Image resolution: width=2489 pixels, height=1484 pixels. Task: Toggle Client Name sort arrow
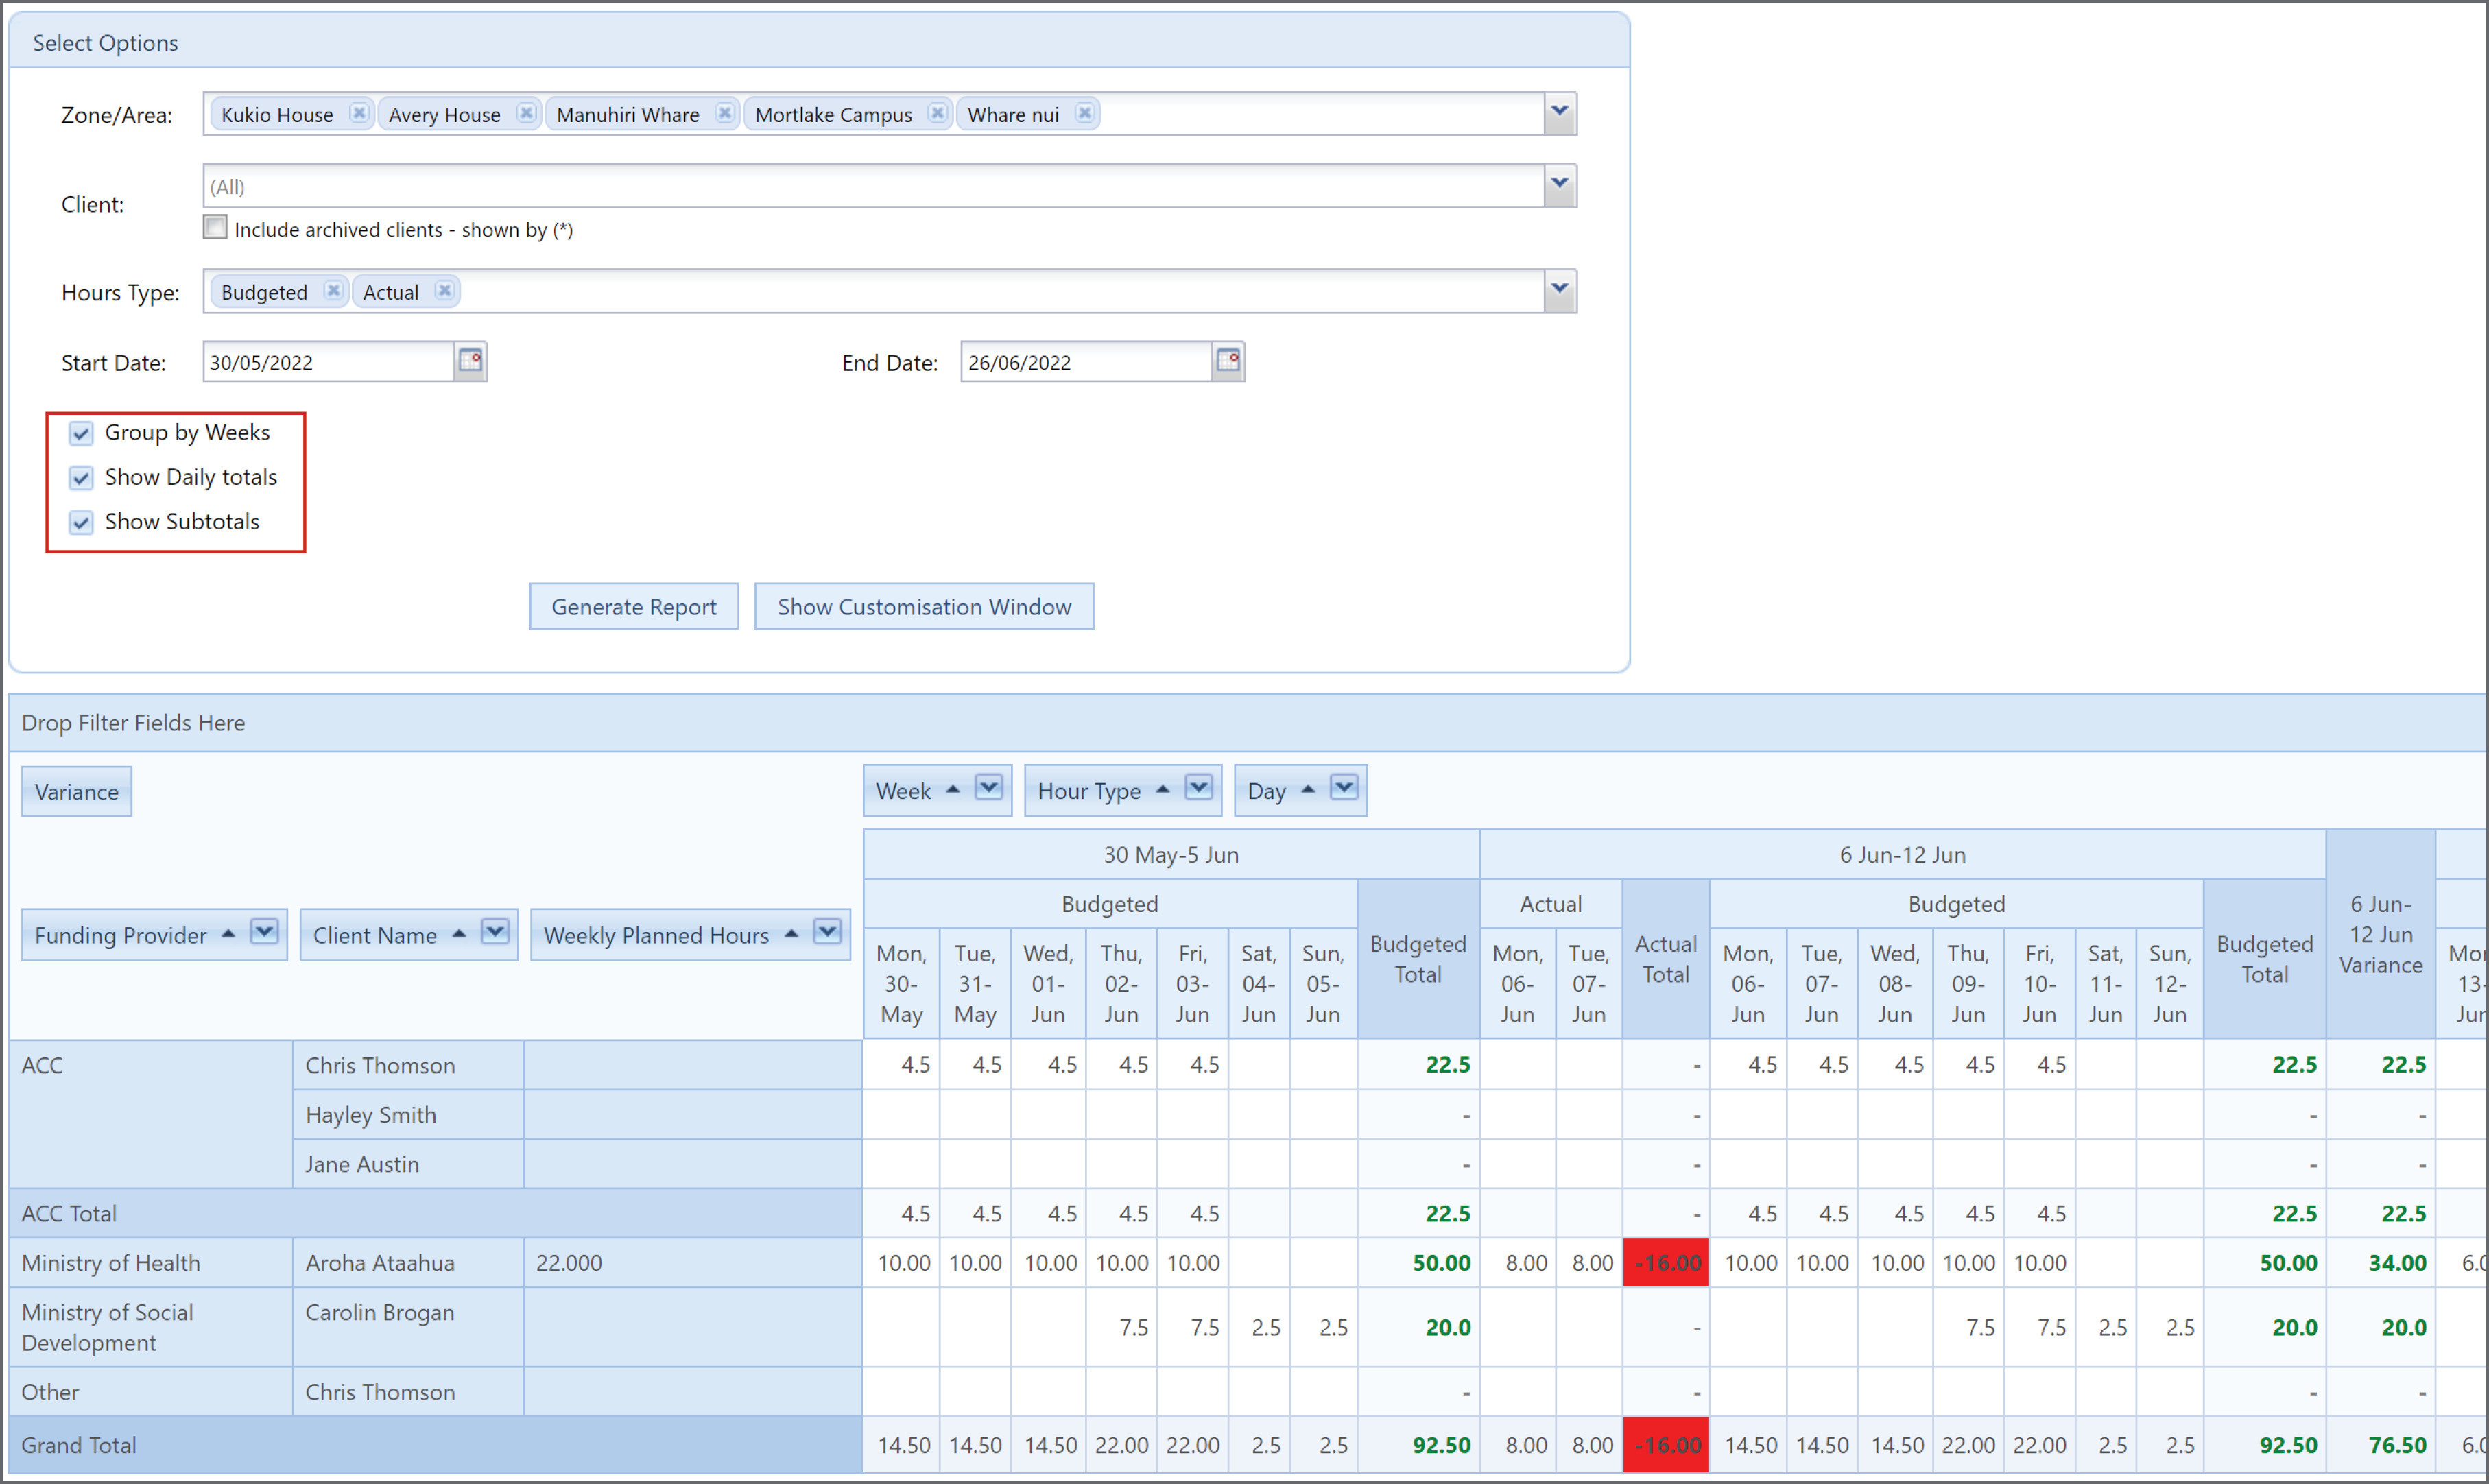tap(459, 934)
